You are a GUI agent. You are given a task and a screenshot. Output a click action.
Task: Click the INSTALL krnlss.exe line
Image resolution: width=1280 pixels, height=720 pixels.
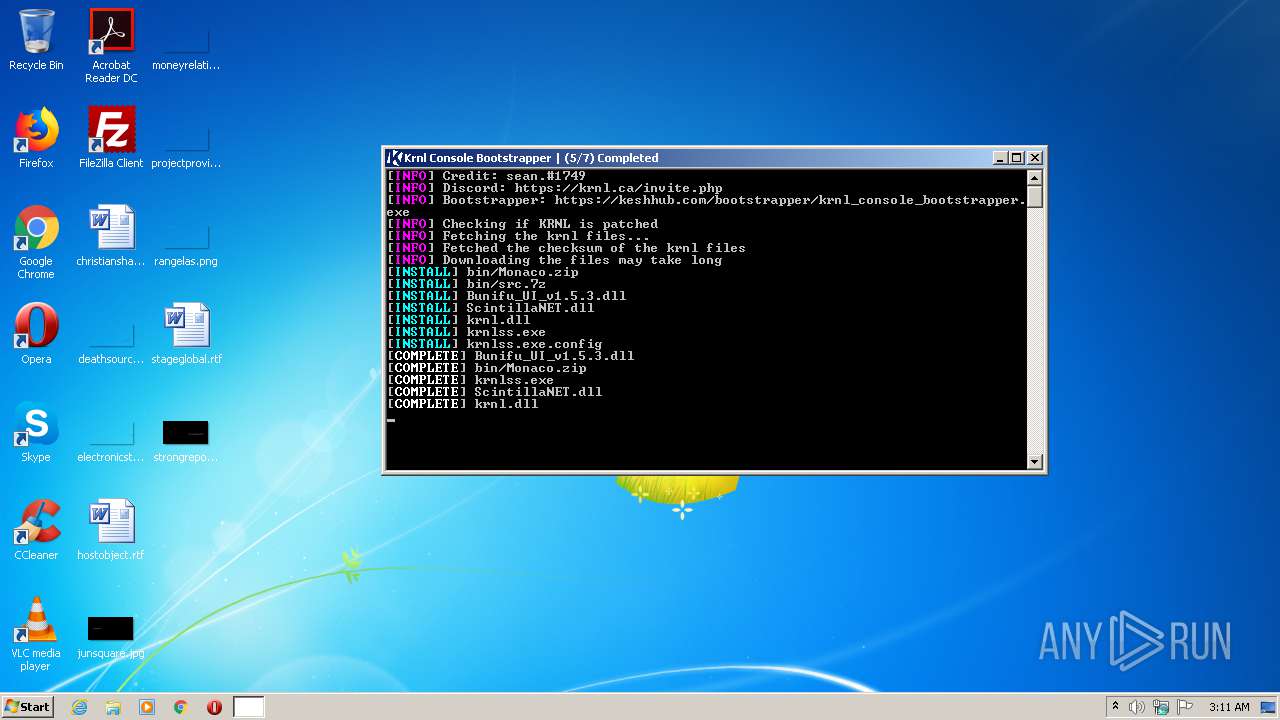tap(467, 332)
